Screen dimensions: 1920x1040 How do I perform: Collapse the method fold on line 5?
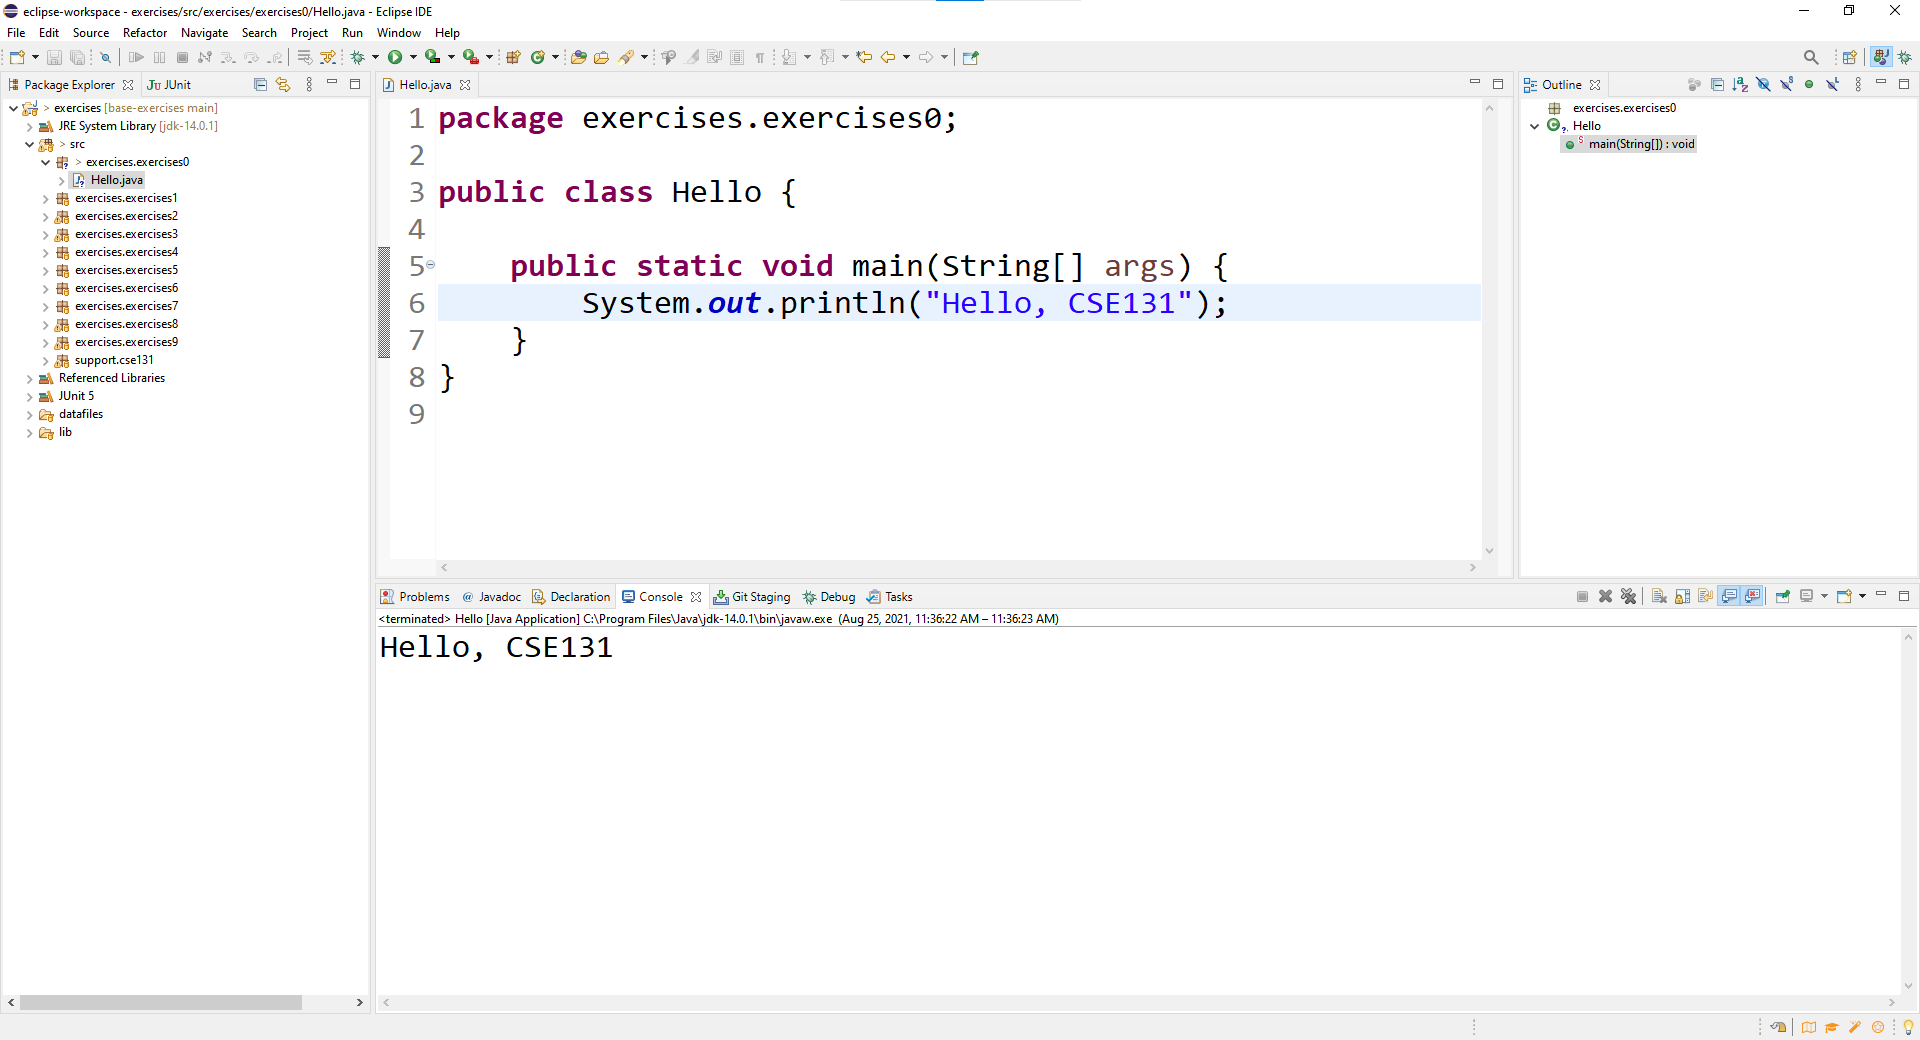coord(430,265)
